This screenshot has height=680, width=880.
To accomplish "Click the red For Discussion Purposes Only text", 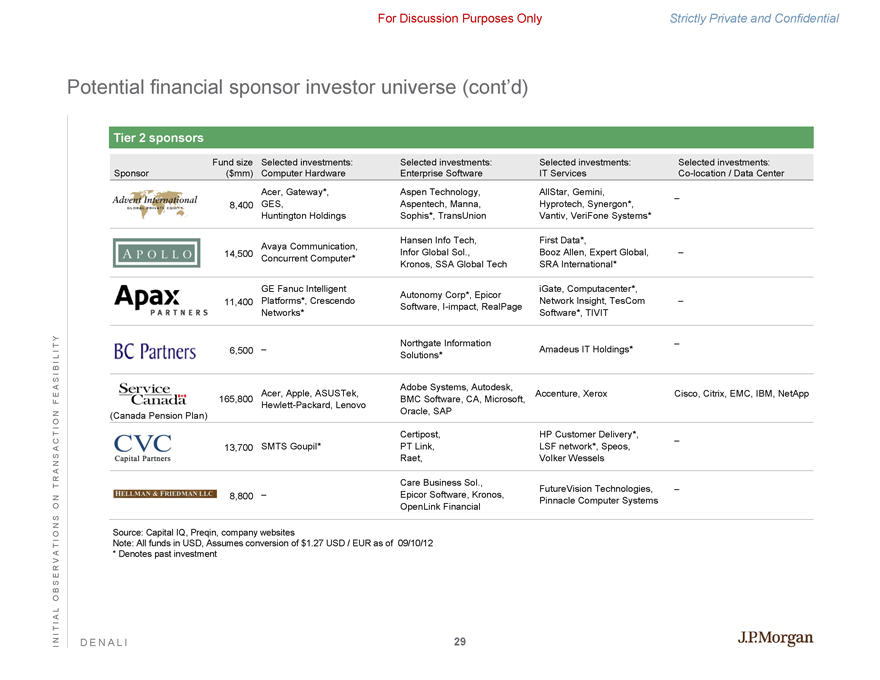I will click(x=460, y=18).
